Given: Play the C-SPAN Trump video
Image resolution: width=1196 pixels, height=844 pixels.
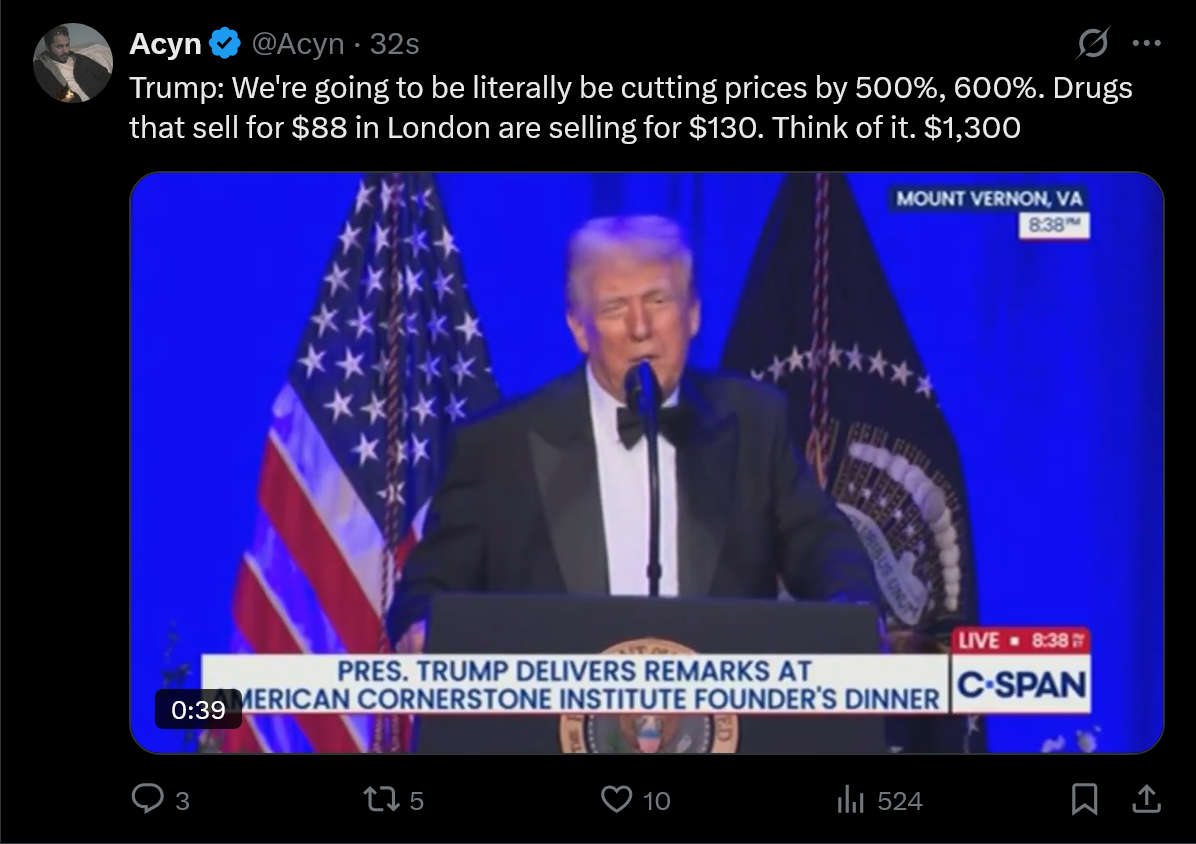Looking at the screenshot, I should (646, 463).
